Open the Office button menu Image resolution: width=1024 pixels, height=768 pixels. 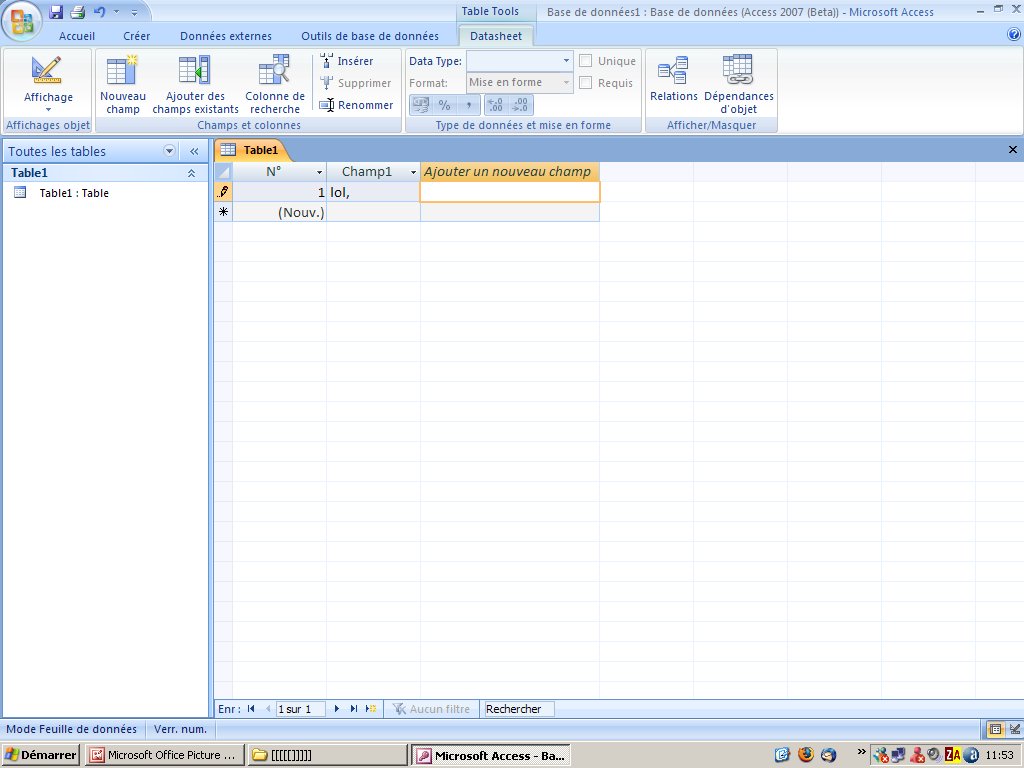coord(22,22)
